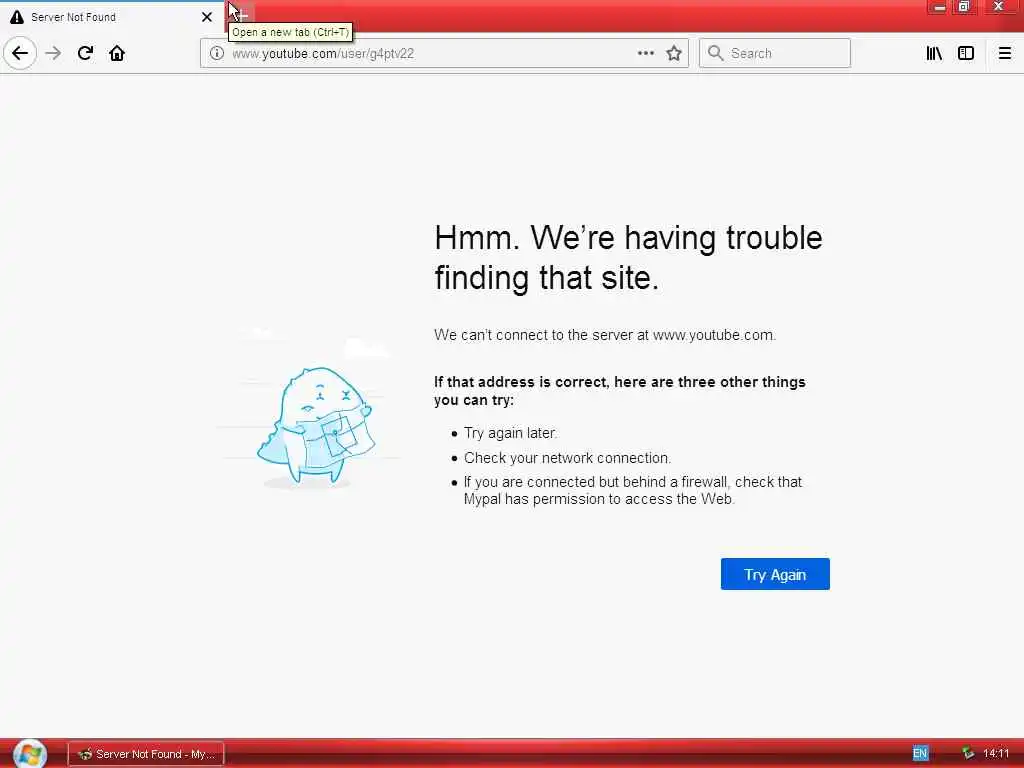Open the hamburger application menu
1024x768 pixels.
[1004, 53]
